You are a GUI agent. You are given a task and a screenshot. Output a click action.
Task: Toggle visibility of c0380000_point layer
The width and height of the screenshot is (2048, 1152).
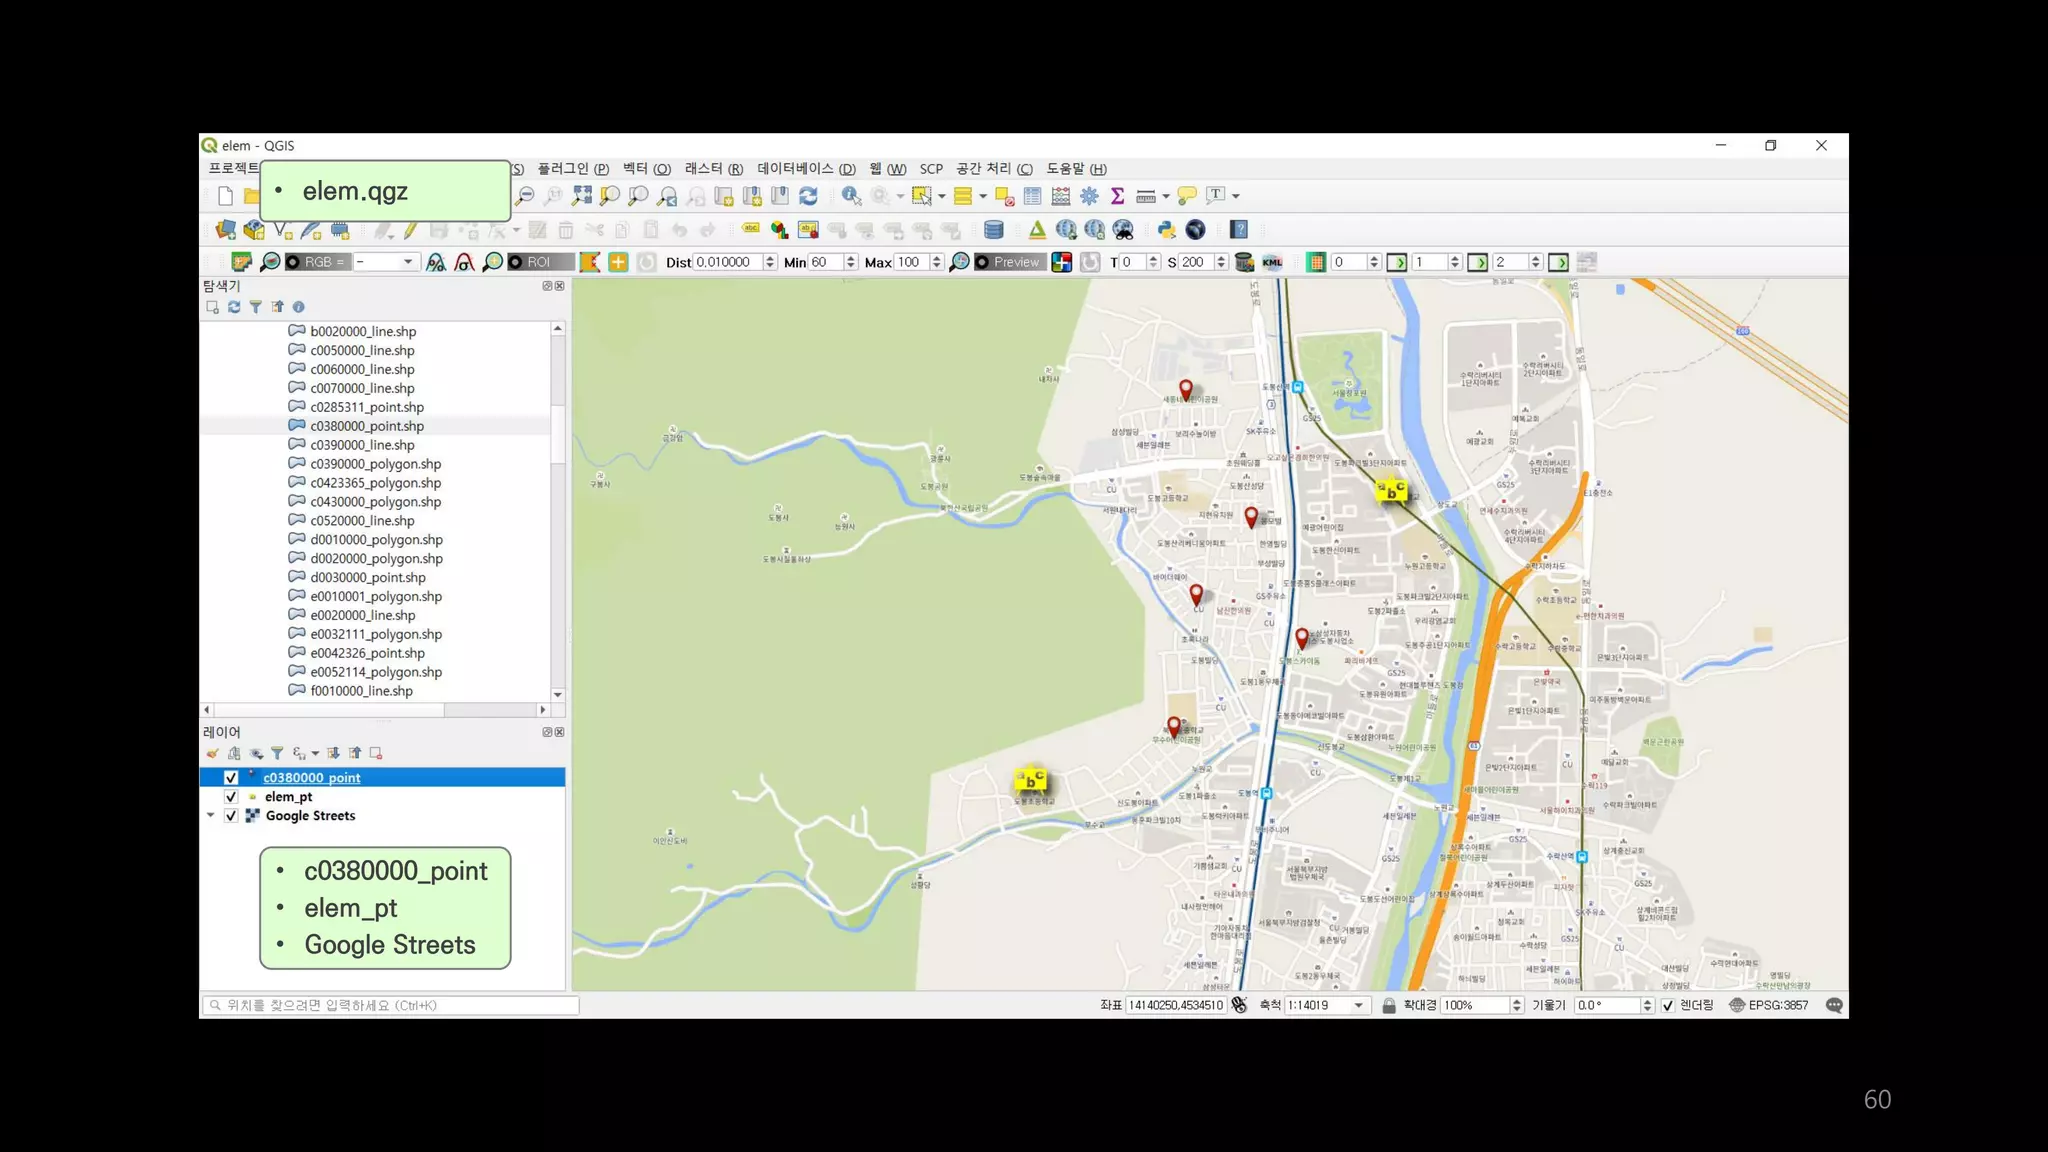pyautogui.click(x=231, y=778)
